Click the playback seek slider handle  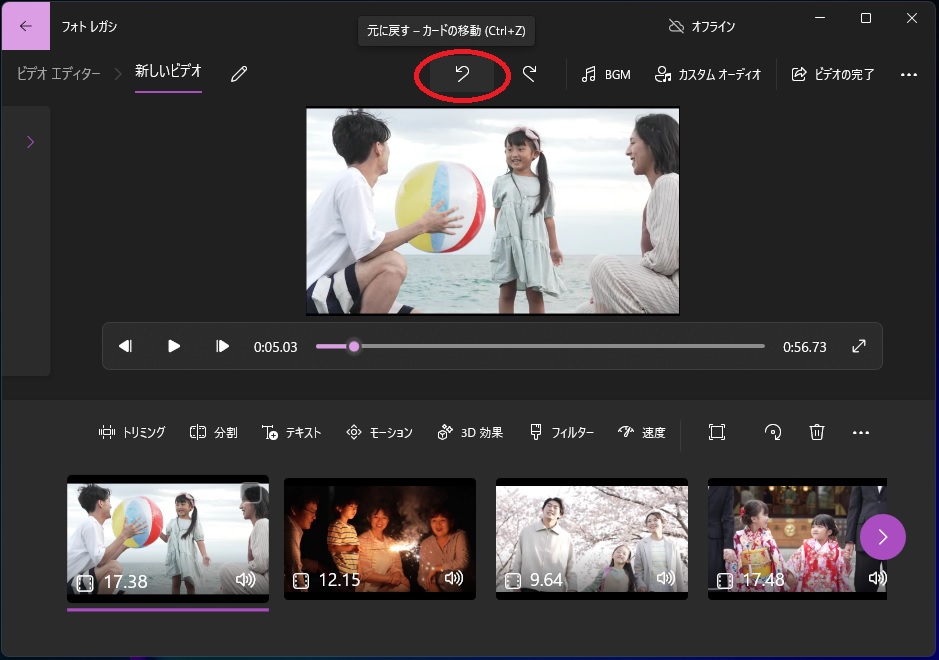click(354, 346)
